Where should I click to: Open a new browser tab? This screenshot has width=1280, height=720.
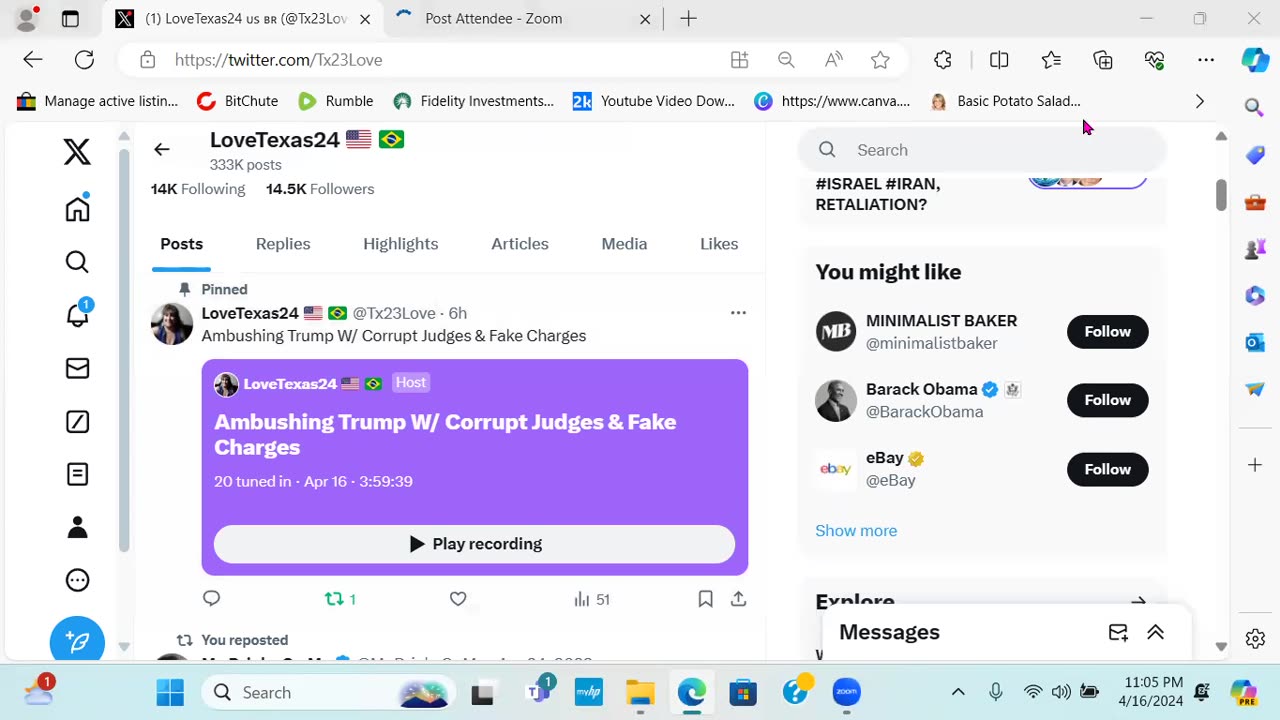click(688, 19)
